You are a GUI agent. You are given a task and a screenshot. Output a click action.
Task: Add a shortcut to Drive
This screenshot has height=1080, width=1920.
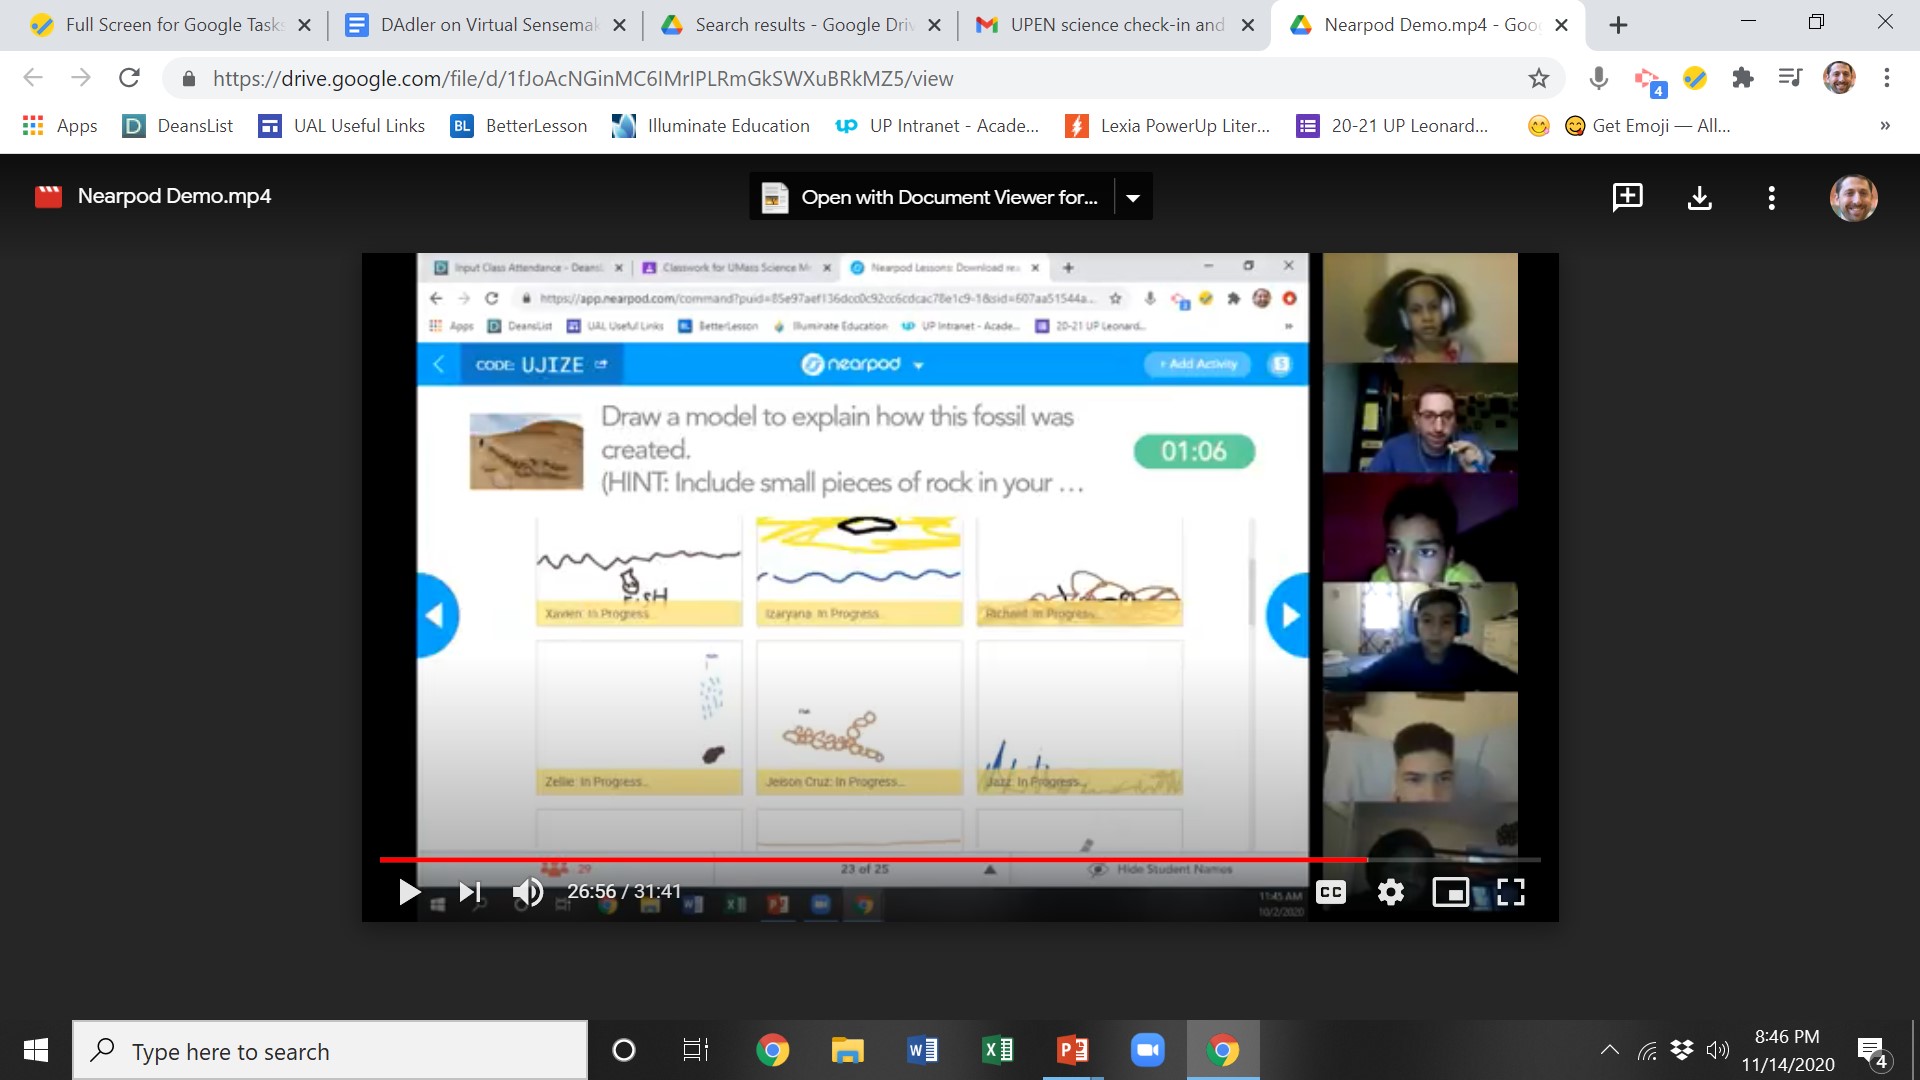[1627, 197]
